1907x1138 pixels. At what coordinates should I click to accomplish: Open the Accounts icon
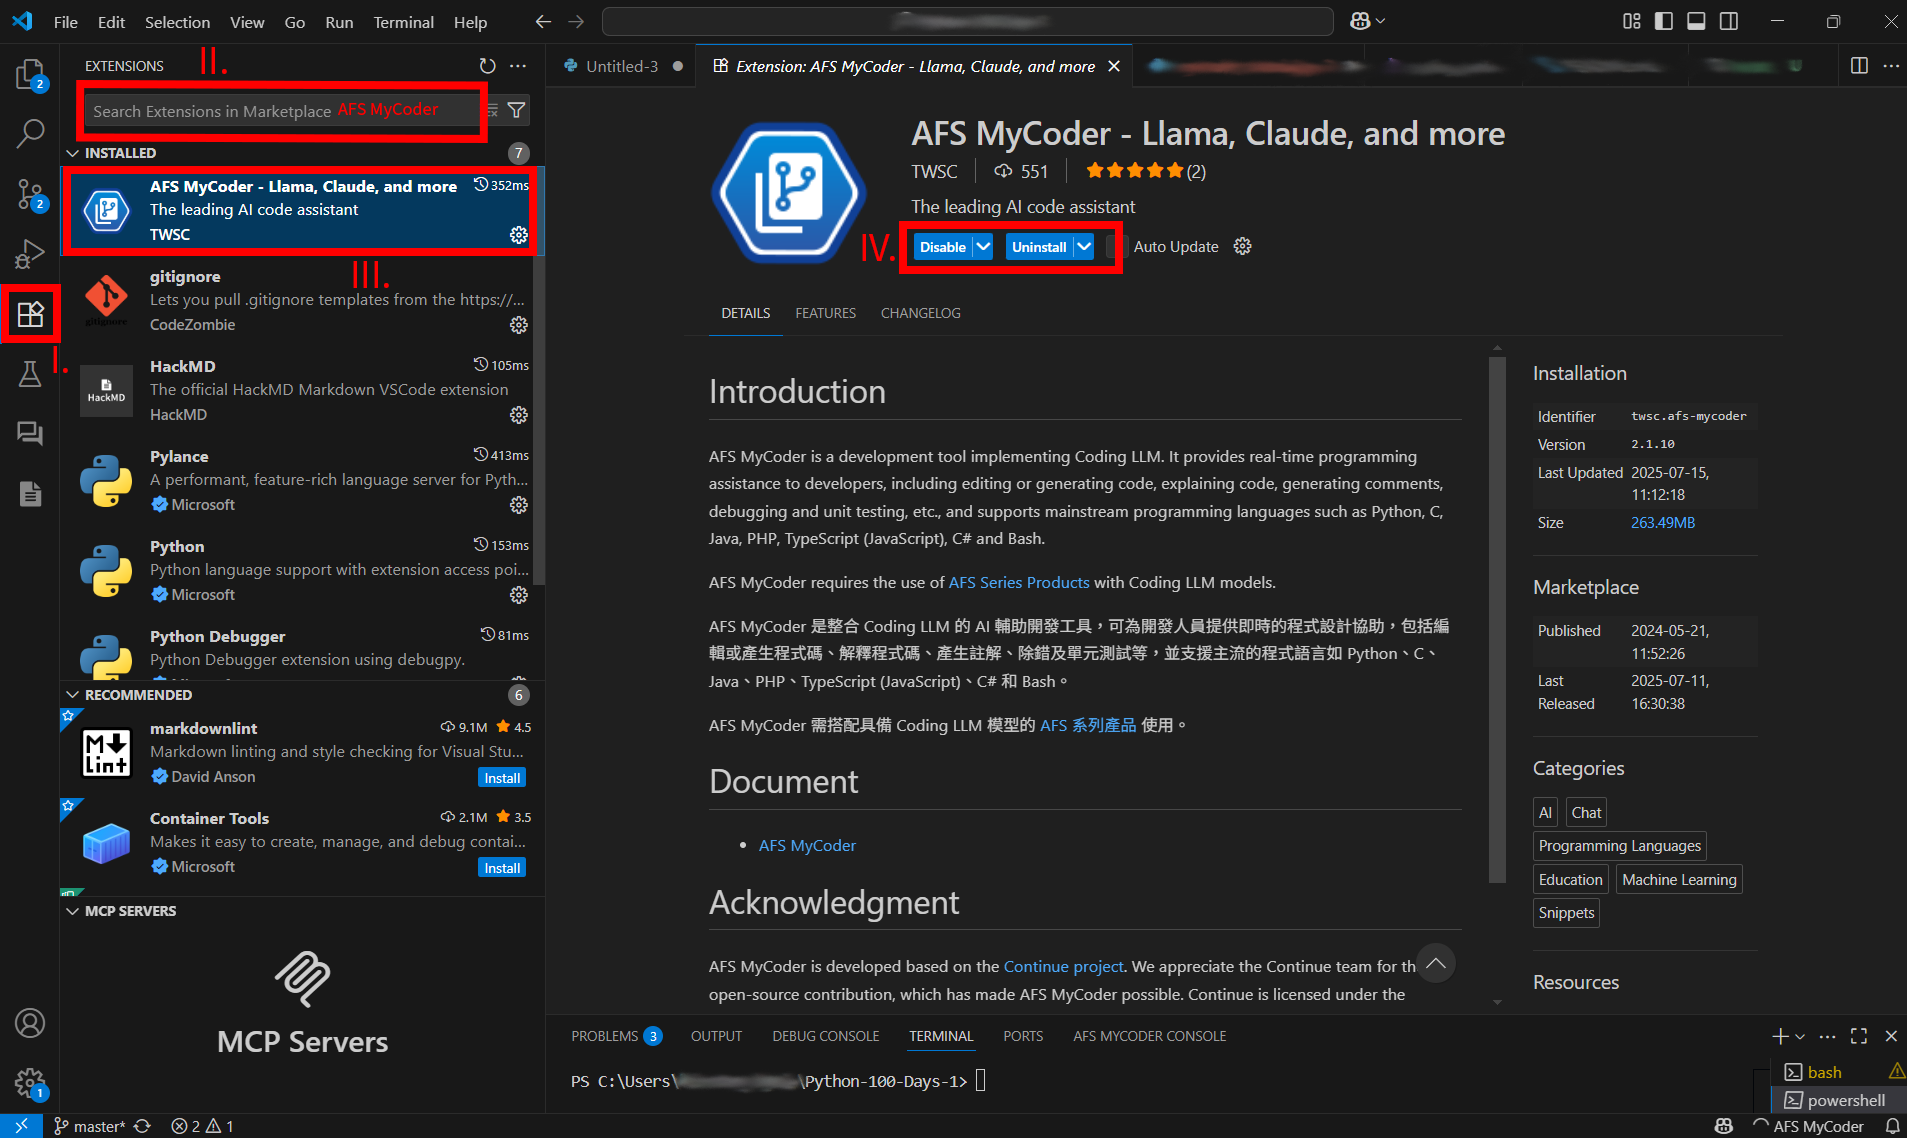[30, 1024]
